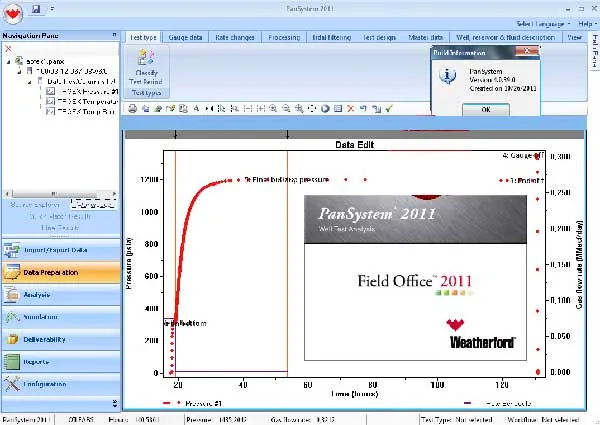Open the Select Language dropdown
Viewport: 600px width, 425px height.
click(543, 24)
